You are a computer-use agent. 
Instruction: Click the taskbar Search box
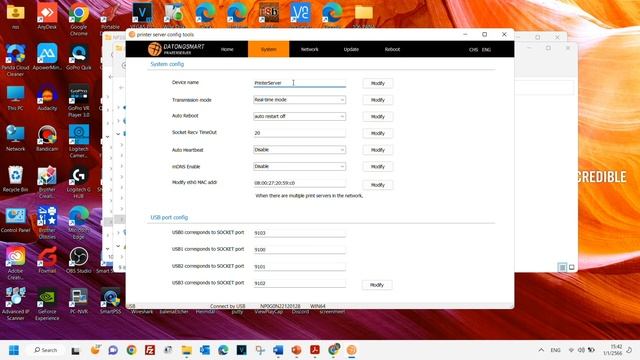[46, 350]
